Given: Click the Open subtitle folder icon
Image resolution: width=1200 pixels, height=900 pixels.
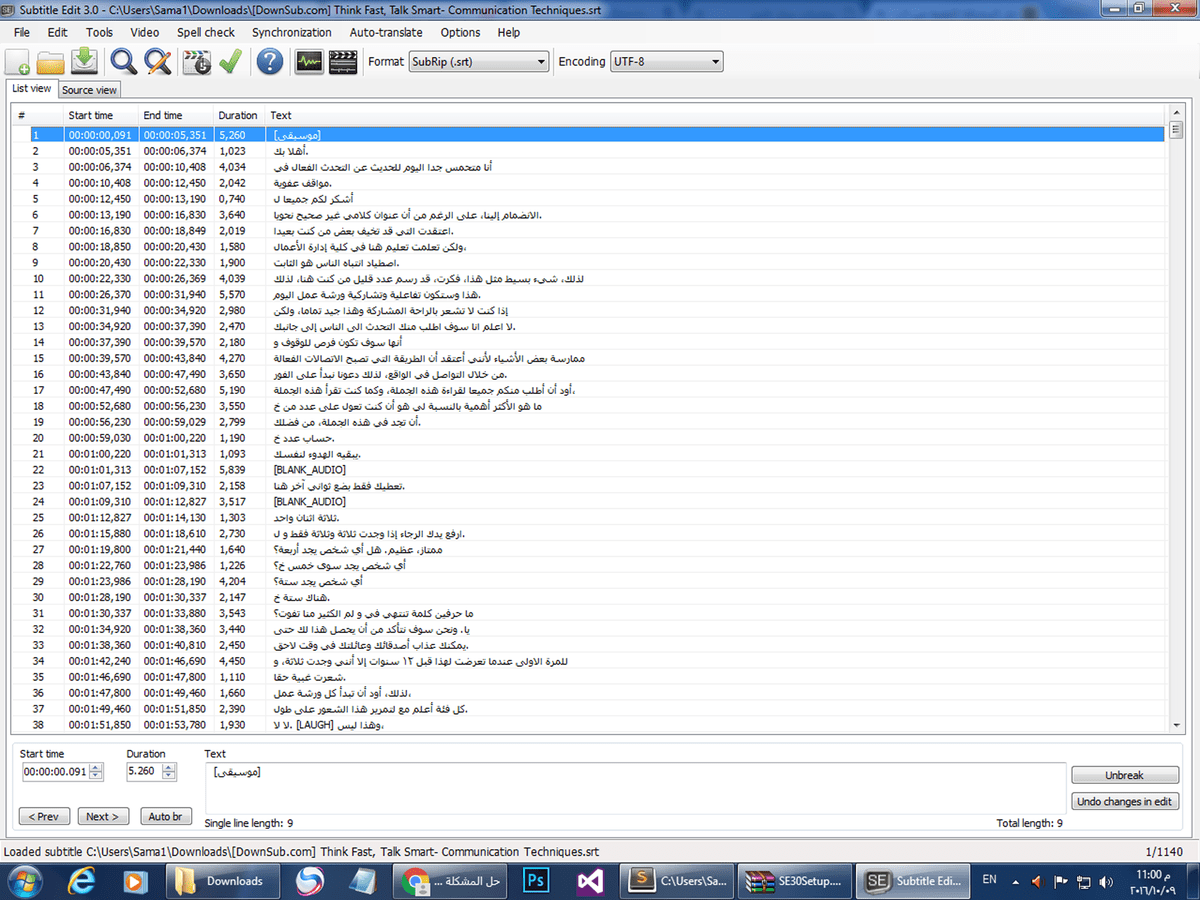Looking at the screenshot, I should coord(51,62).
